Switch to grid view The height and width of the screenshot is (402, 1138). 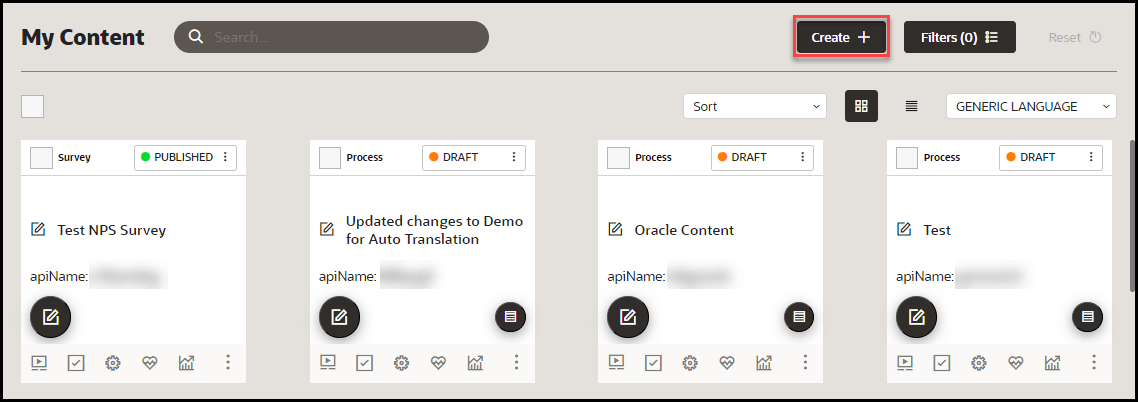(861, 106)
